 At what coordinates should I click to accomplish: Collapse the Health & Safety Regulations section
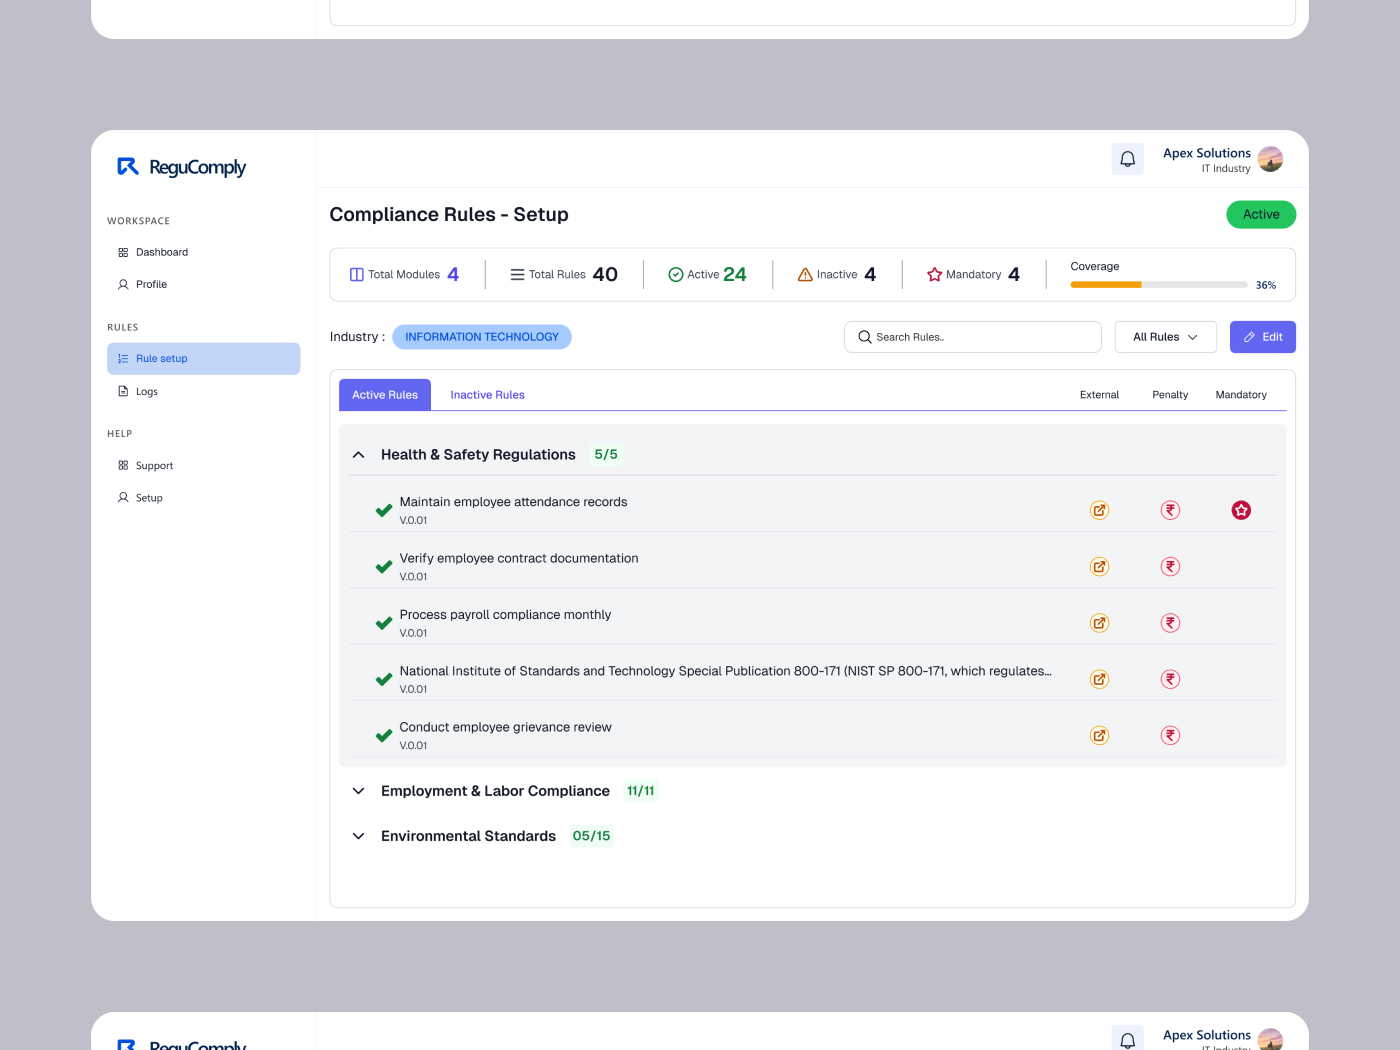[x=358, y=455]
